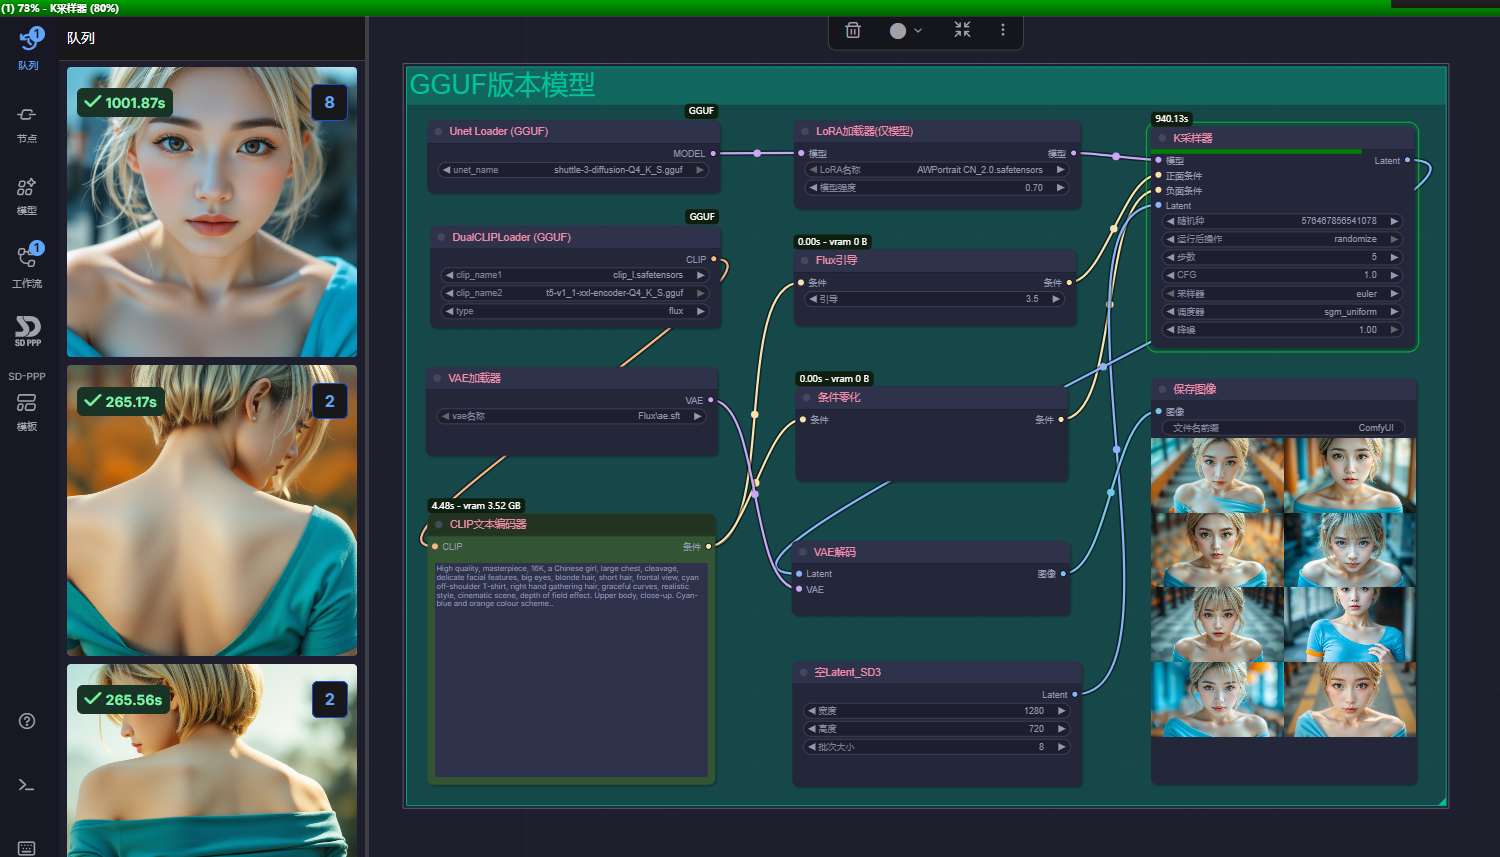Click the 文件名前缀 ComfyUI field
Image resolution: width=1500 pixels, height=857 pixels.
click(x=1283, y=428)
